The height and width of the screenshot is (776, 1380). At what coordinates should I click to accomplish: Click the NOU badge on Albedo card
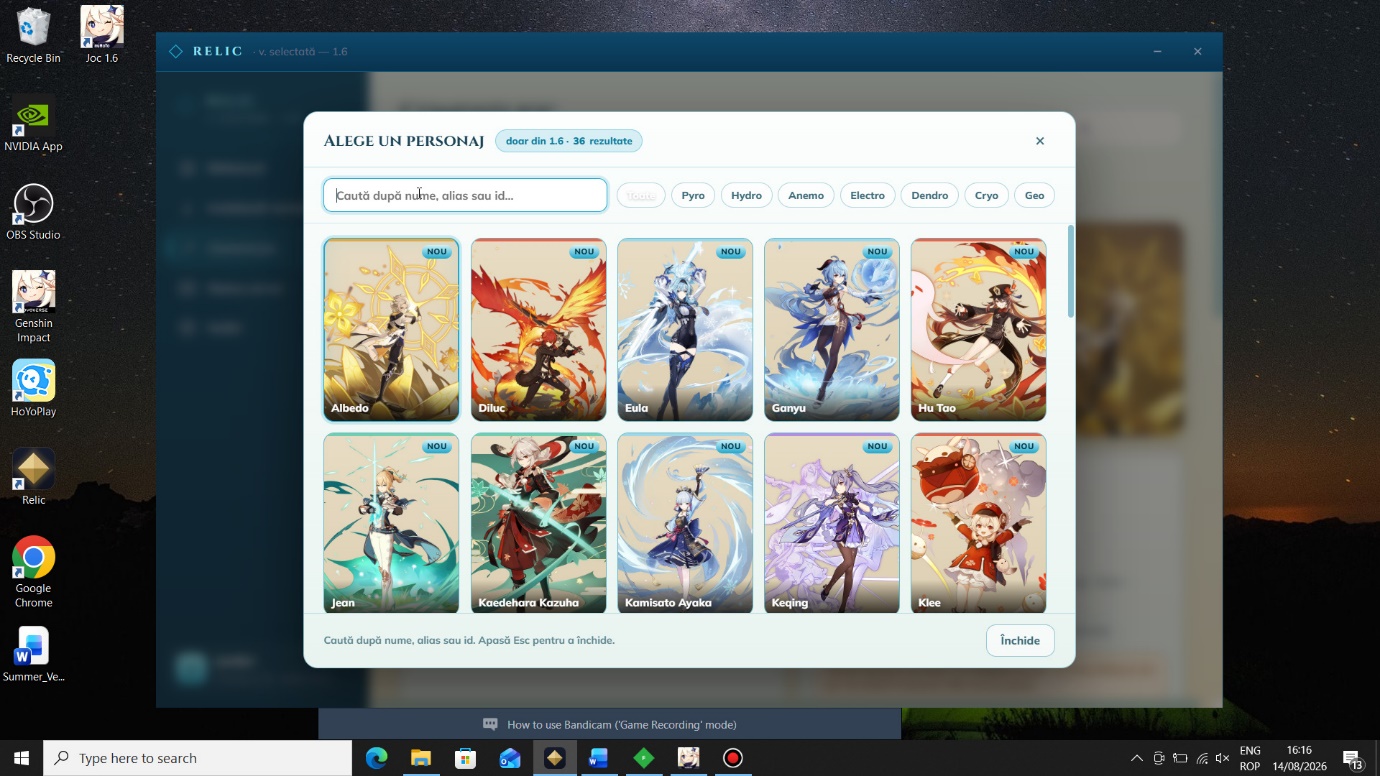click(437, 252)
